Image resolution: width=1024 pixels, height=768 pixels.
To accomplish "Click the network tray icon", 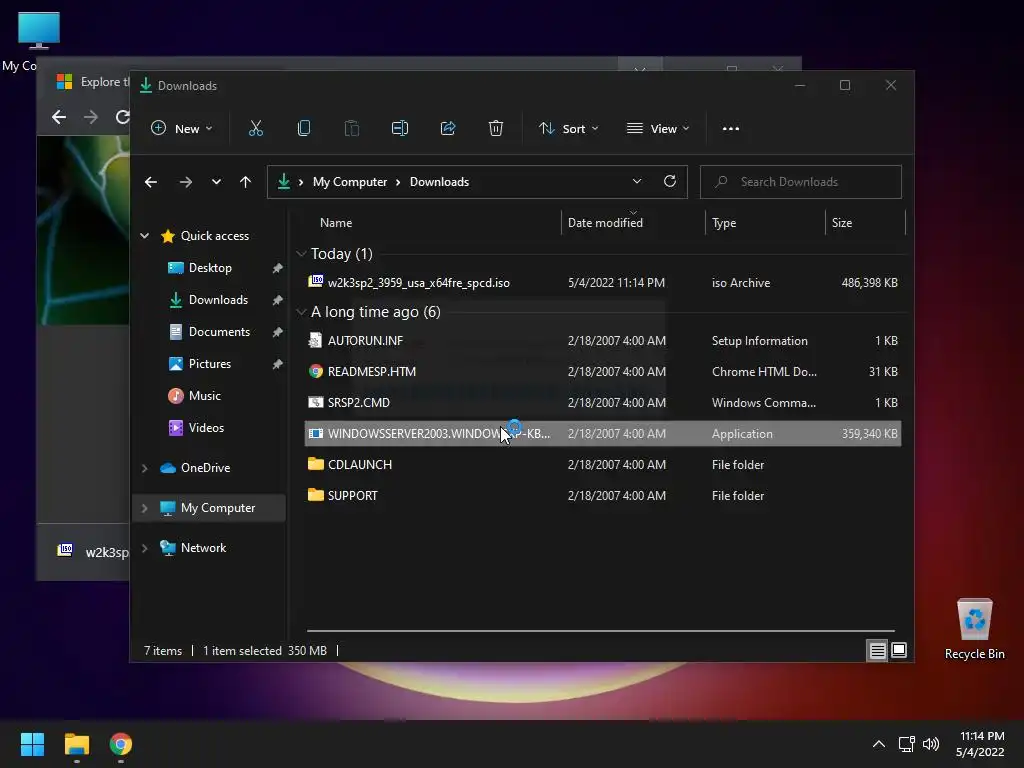I will point(906,744).
